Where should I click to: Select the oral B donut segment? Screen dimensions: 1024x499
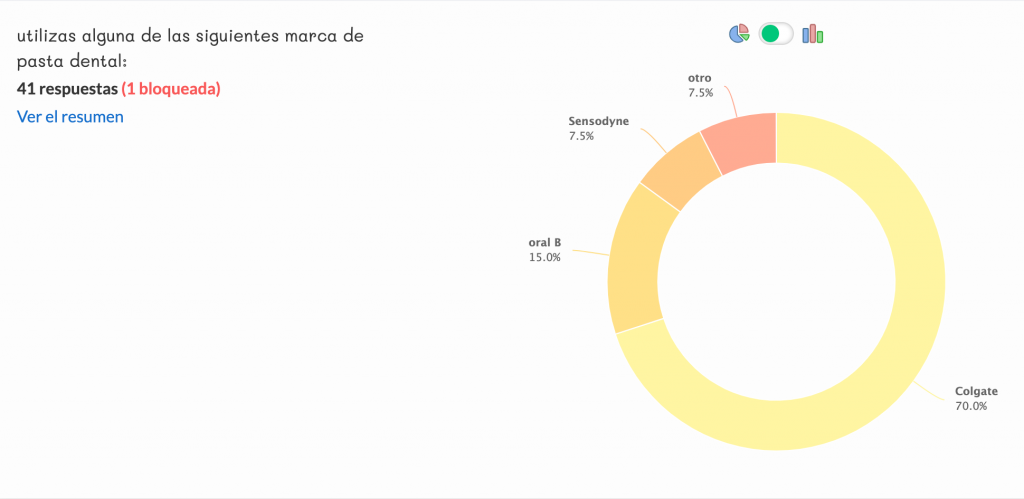632,260
